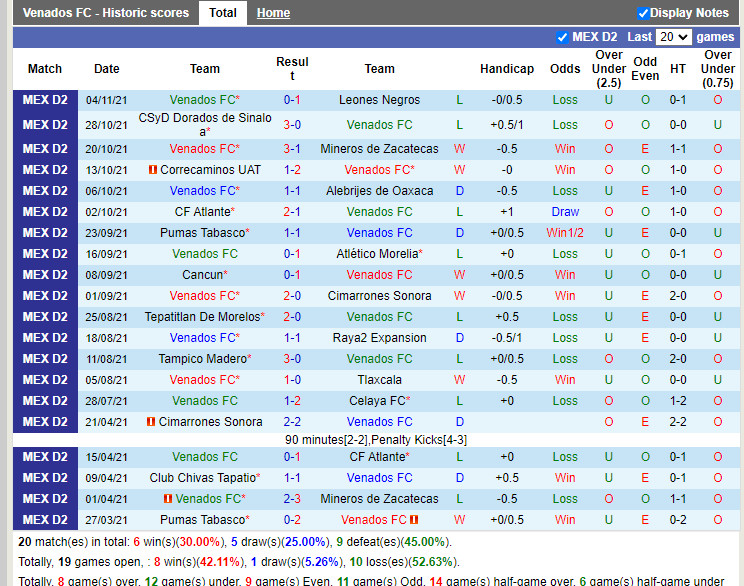The width and height of the screenshot is (744, 586).
Task: Click red card icon in 01/04/21 row
Action: point(168,499)
